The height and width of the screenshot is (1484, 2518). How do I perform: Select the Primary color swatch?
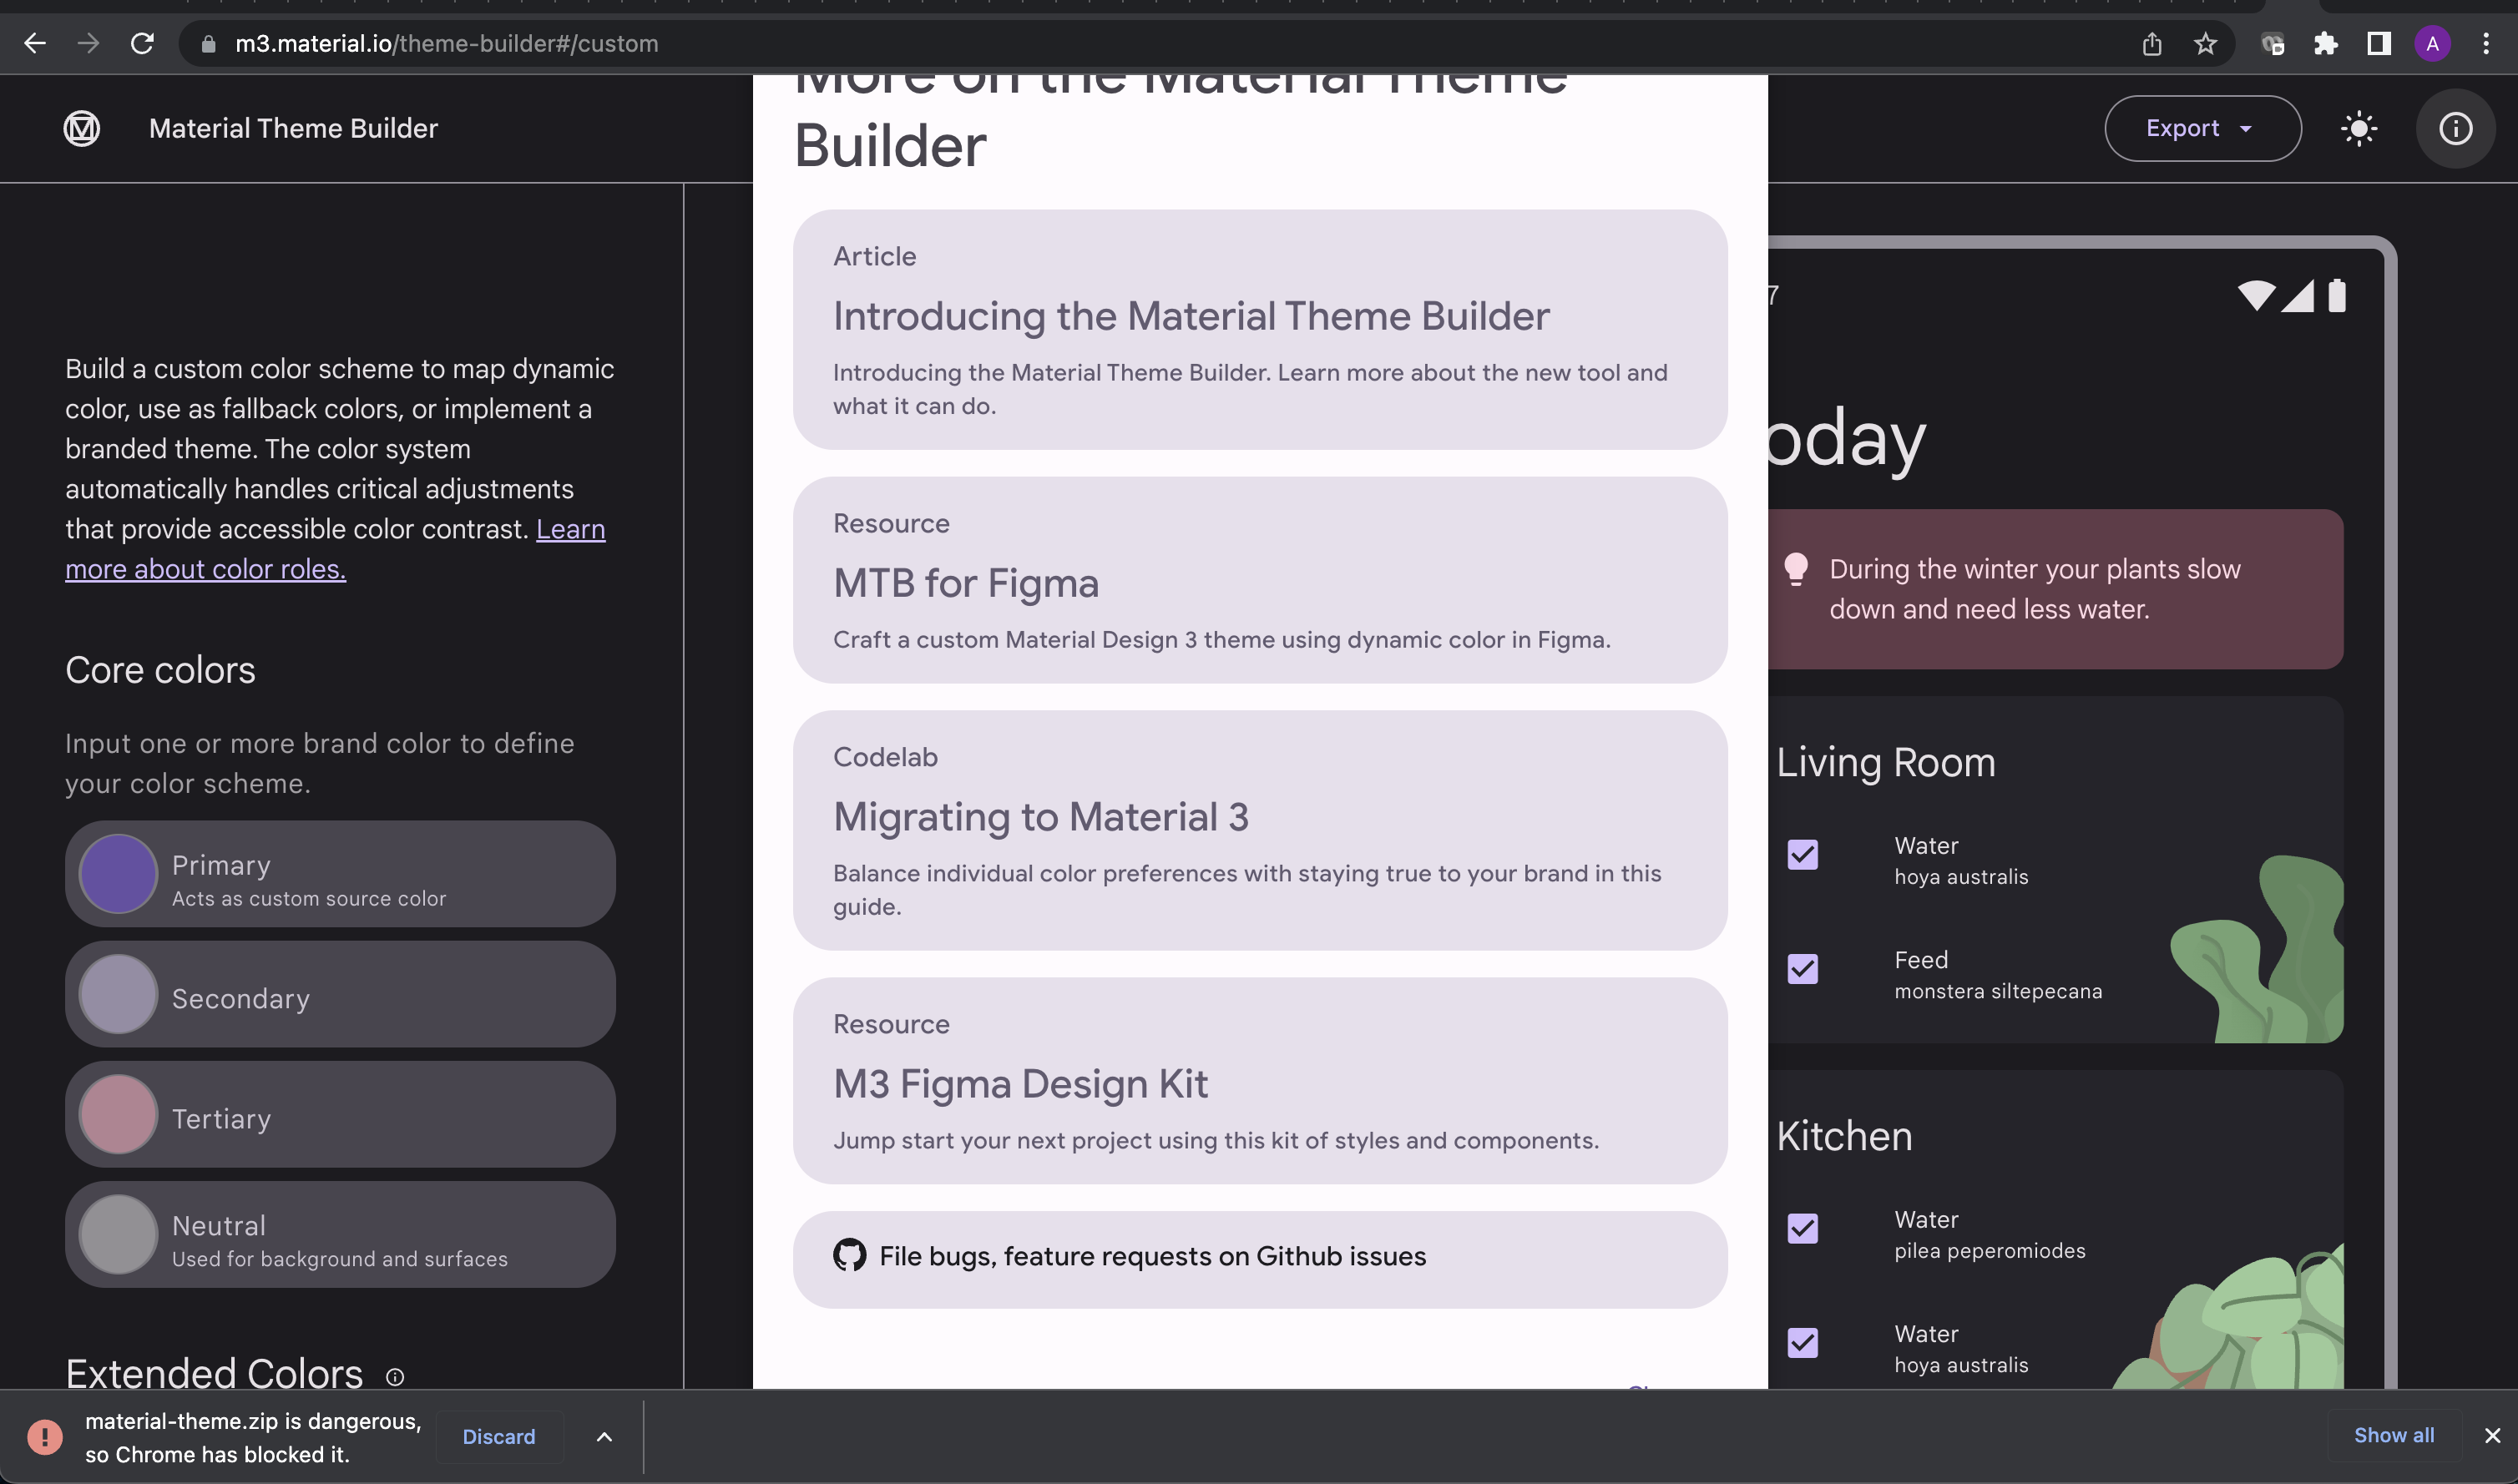click(118, 873)
